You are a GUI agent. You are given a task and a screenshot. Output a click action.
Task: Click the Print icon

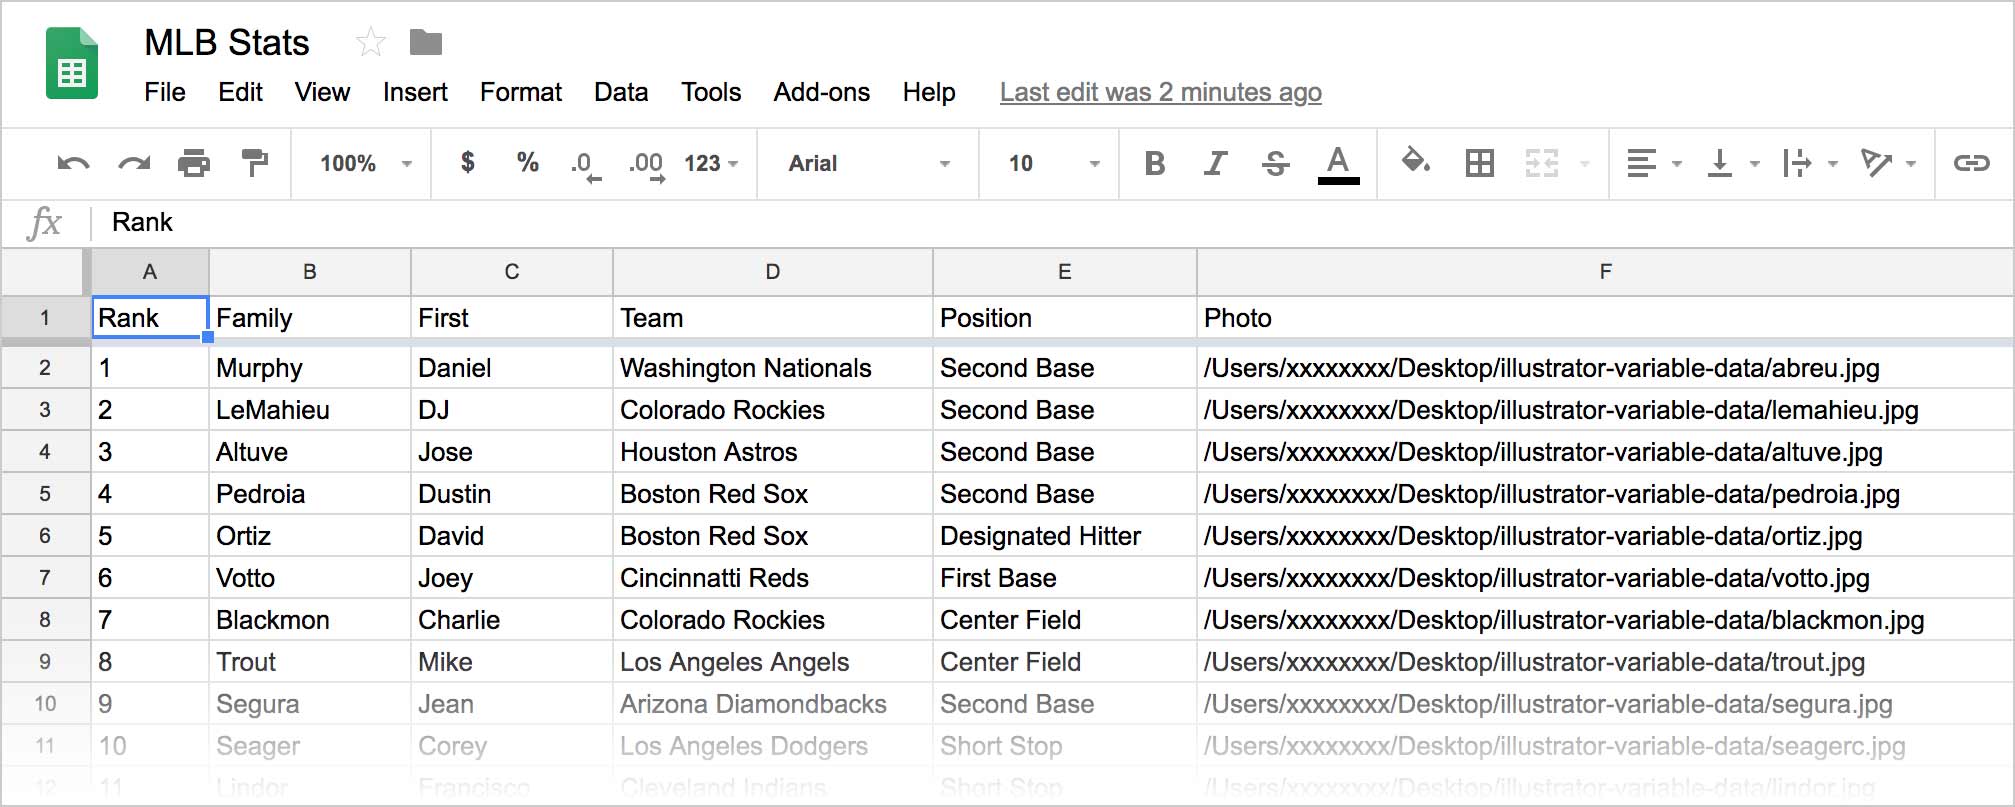coord(194,163)
